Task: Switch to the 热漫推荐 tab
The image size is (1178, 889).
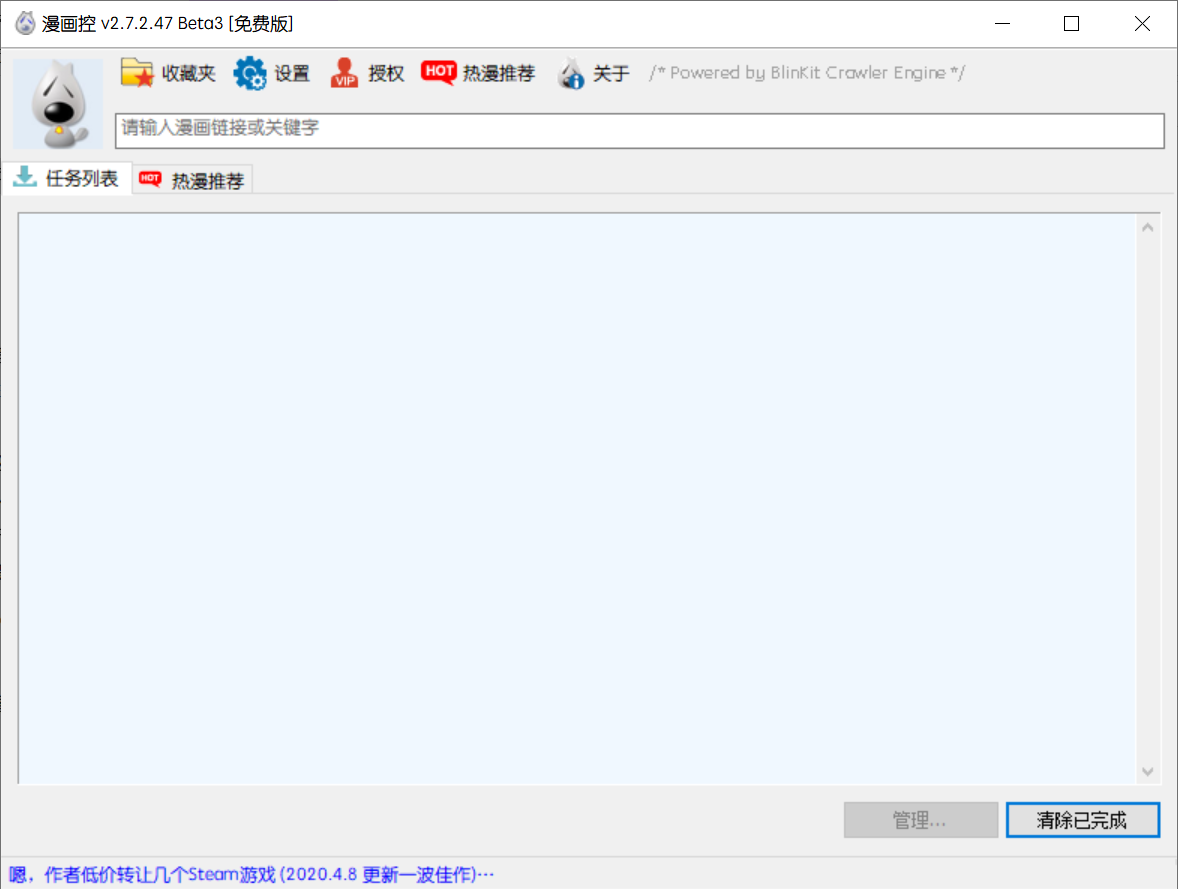Action: (x=204, y=179)
